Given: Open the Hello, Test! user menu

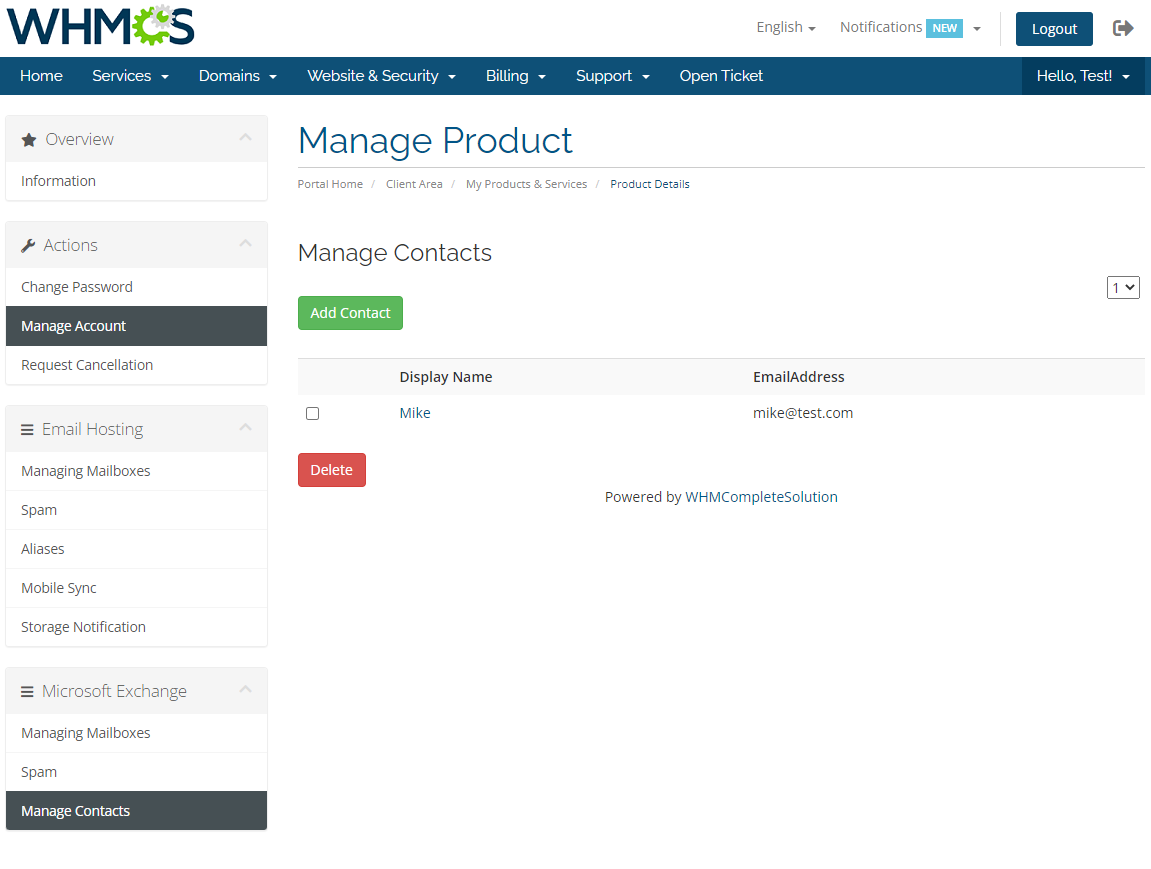Looking at the screenshot, I should pos(1083,76).
